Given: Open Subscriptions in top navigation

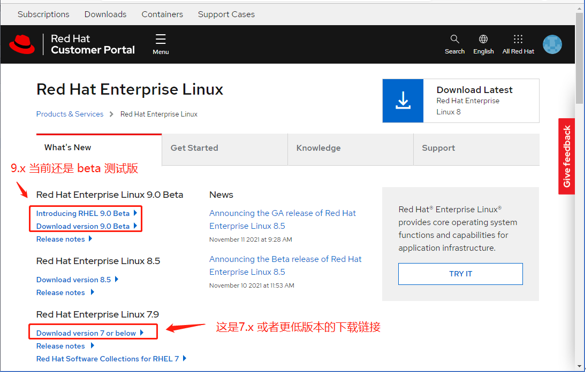Looking at the screenshot, I should [43, 14].
